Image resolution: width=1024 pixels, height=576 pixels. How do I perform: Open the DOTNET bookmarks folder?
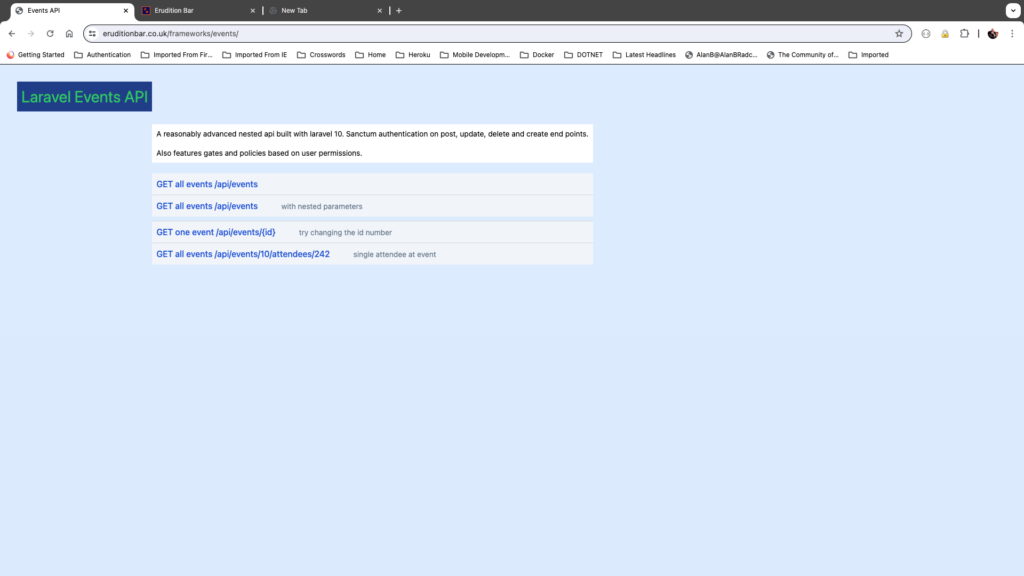tap(584, 55)
